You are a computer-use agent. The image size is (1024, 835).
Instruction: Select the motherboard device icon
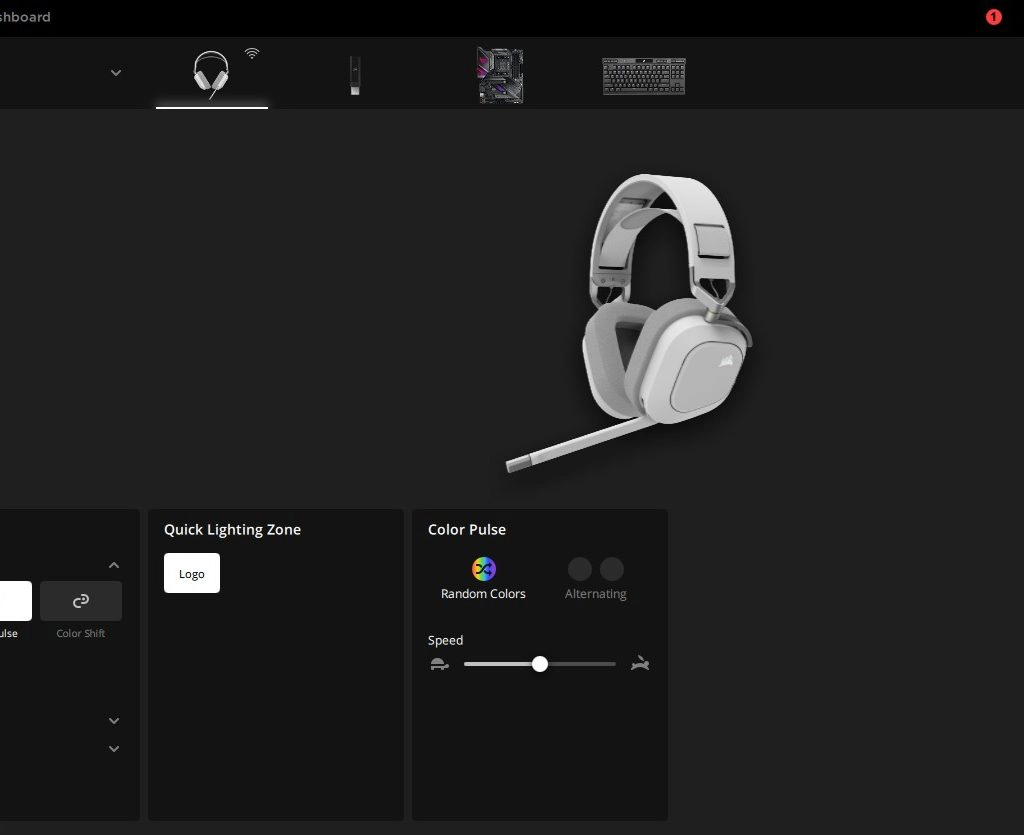tap(499, 75)
